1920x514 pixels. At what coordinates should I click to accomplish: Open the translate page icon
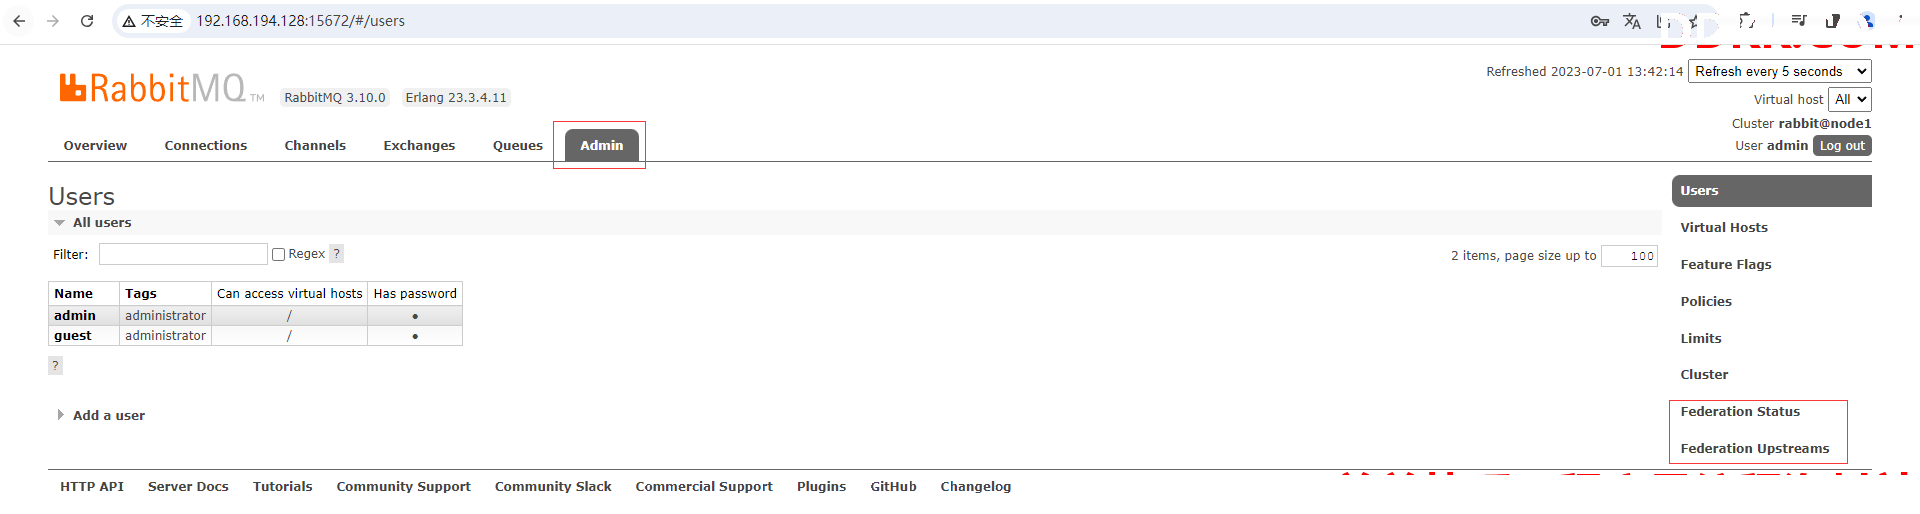[x=1632, y=21]
